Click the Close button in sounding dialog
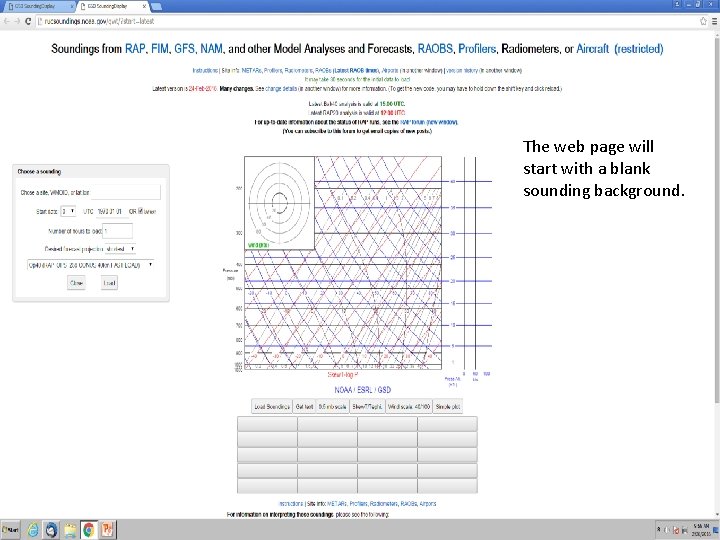This screenshot has width=720, height=540. 76,283
